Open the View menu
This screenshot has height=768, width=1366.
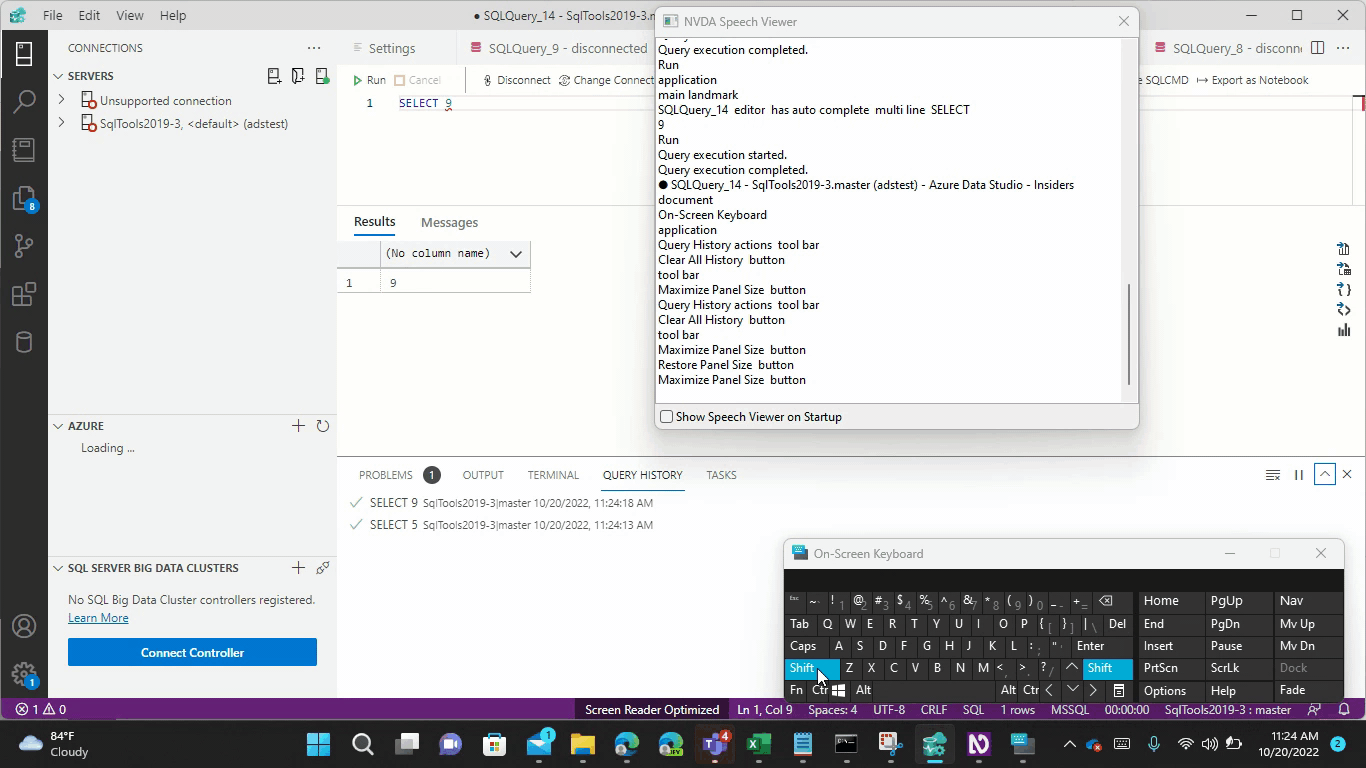click(129, 15)
